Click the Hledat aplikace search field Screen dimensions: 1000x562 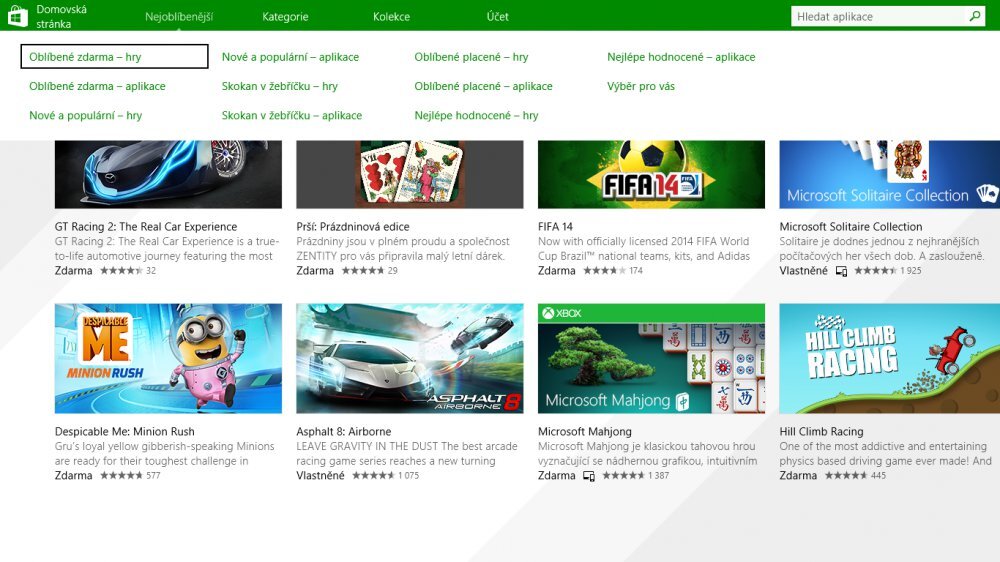point(878,17)
